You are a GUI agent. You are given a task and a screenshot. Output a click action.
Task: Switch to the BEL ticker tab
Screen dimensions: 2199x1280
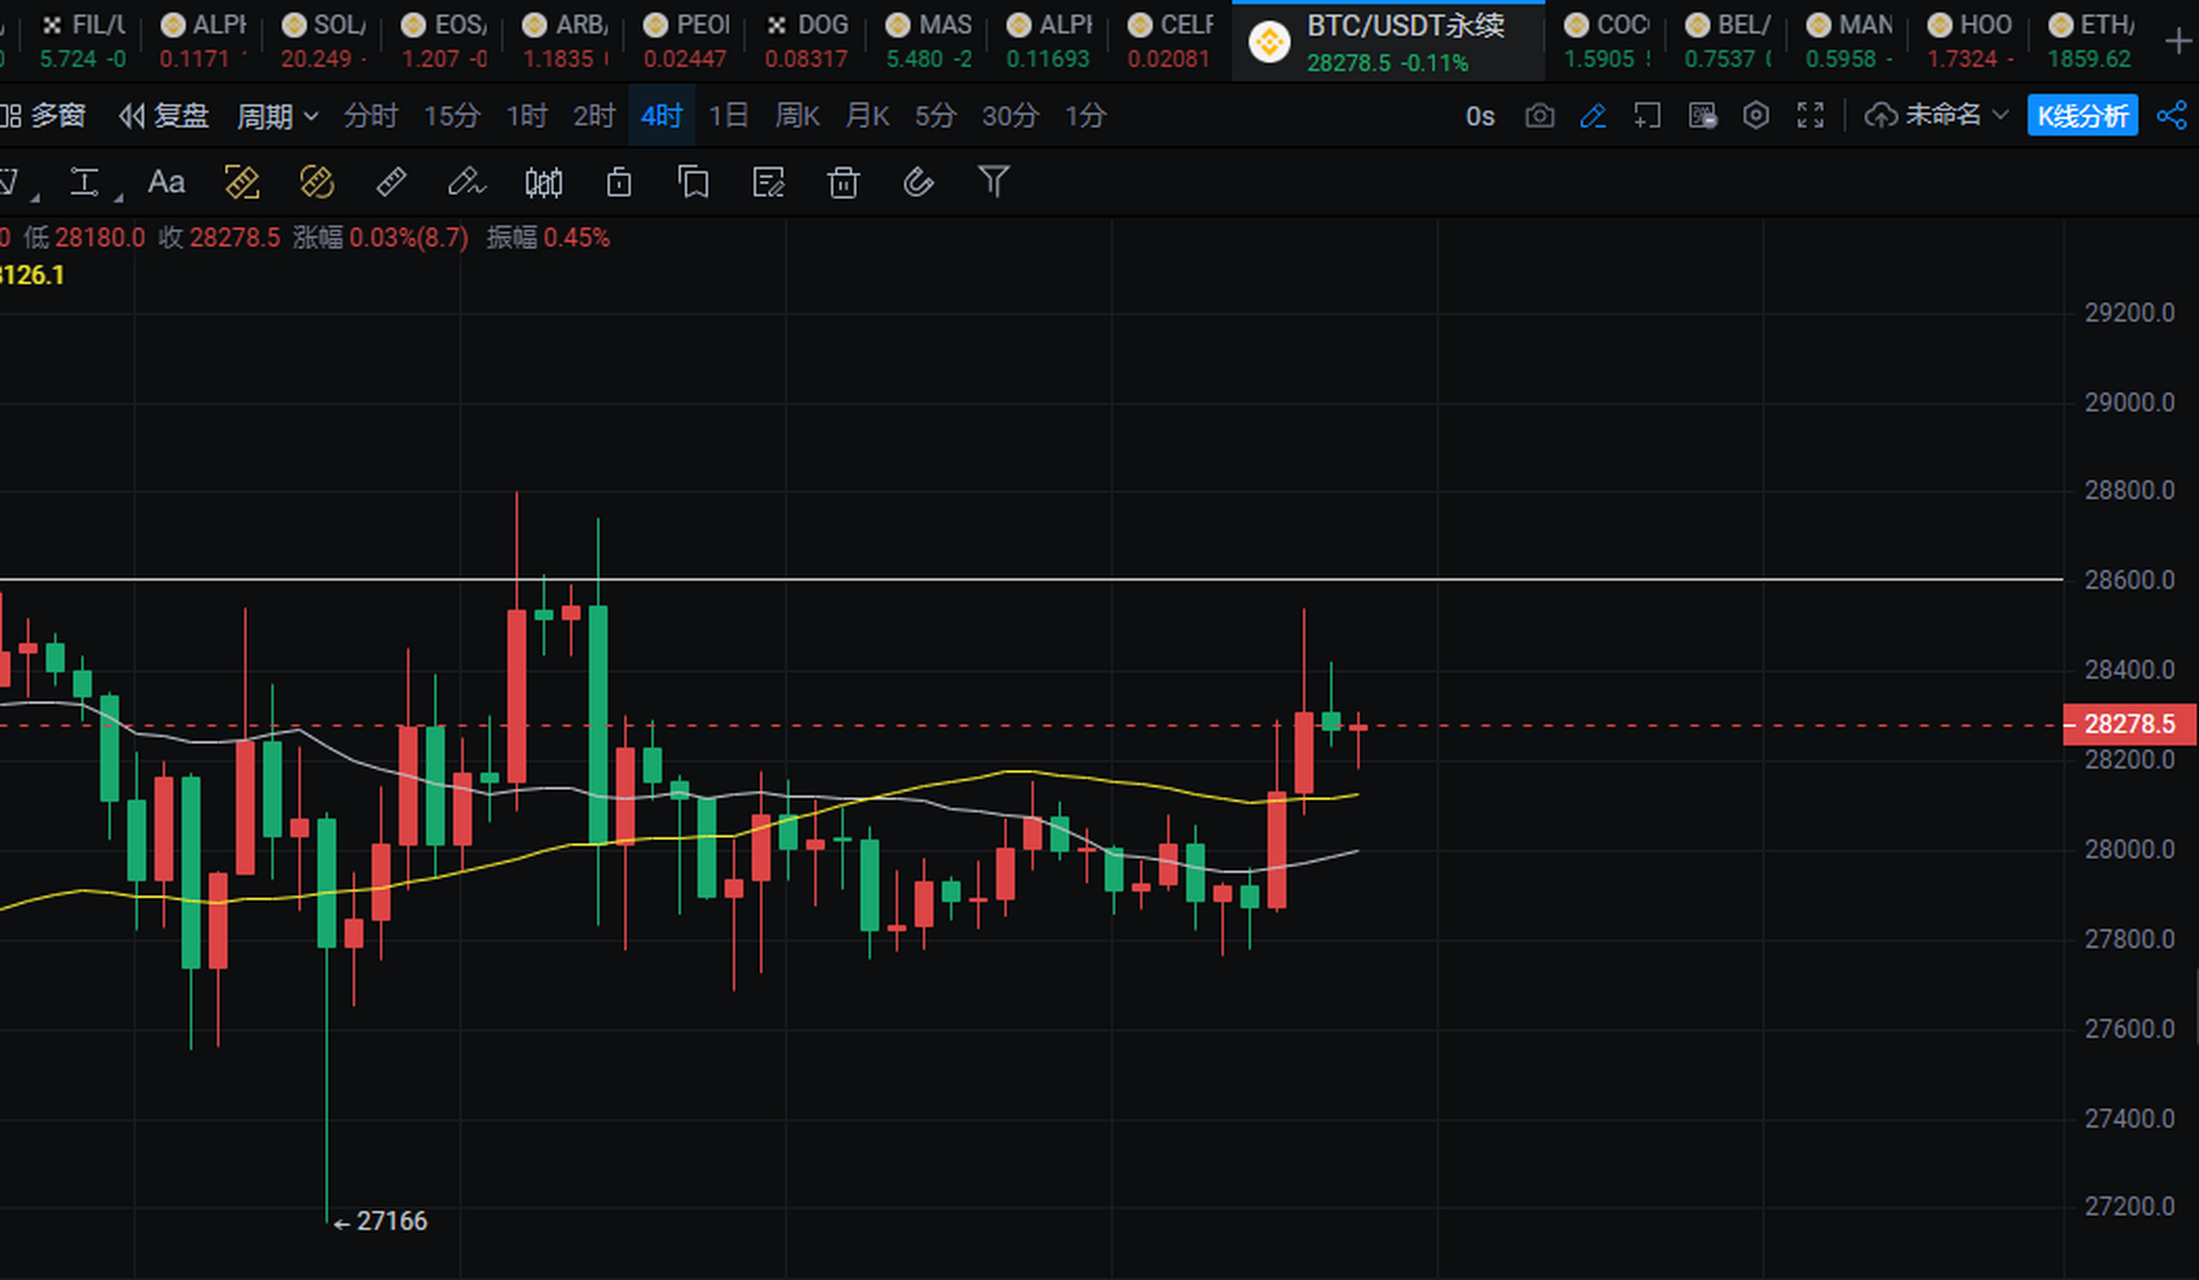(x=1728, y=42)
